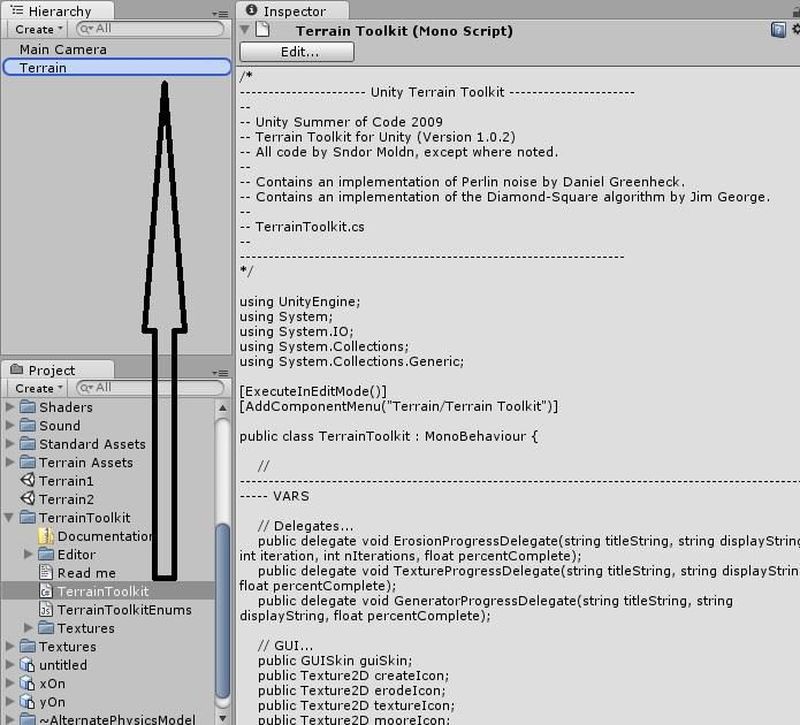The image size is (800, 725).
Task: Select Main Camera in the Hierarchy
Action: 62,49
